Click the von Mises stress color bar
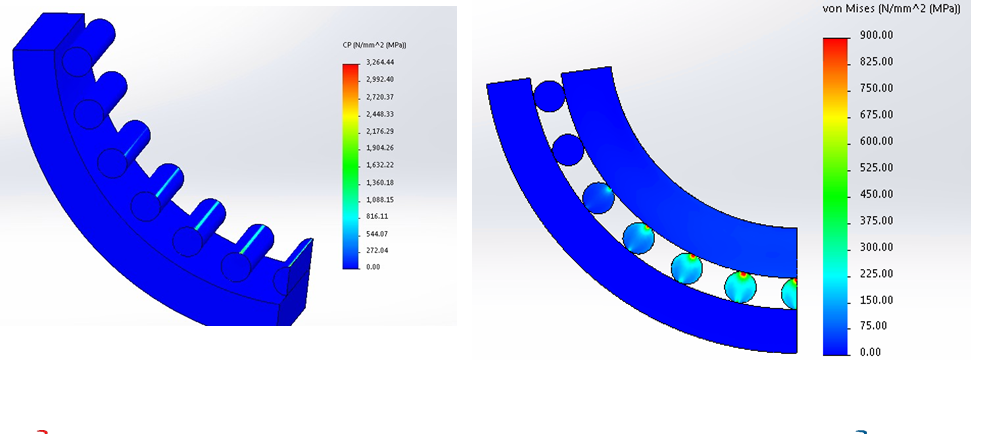993x434 pixels. point(836,196)
